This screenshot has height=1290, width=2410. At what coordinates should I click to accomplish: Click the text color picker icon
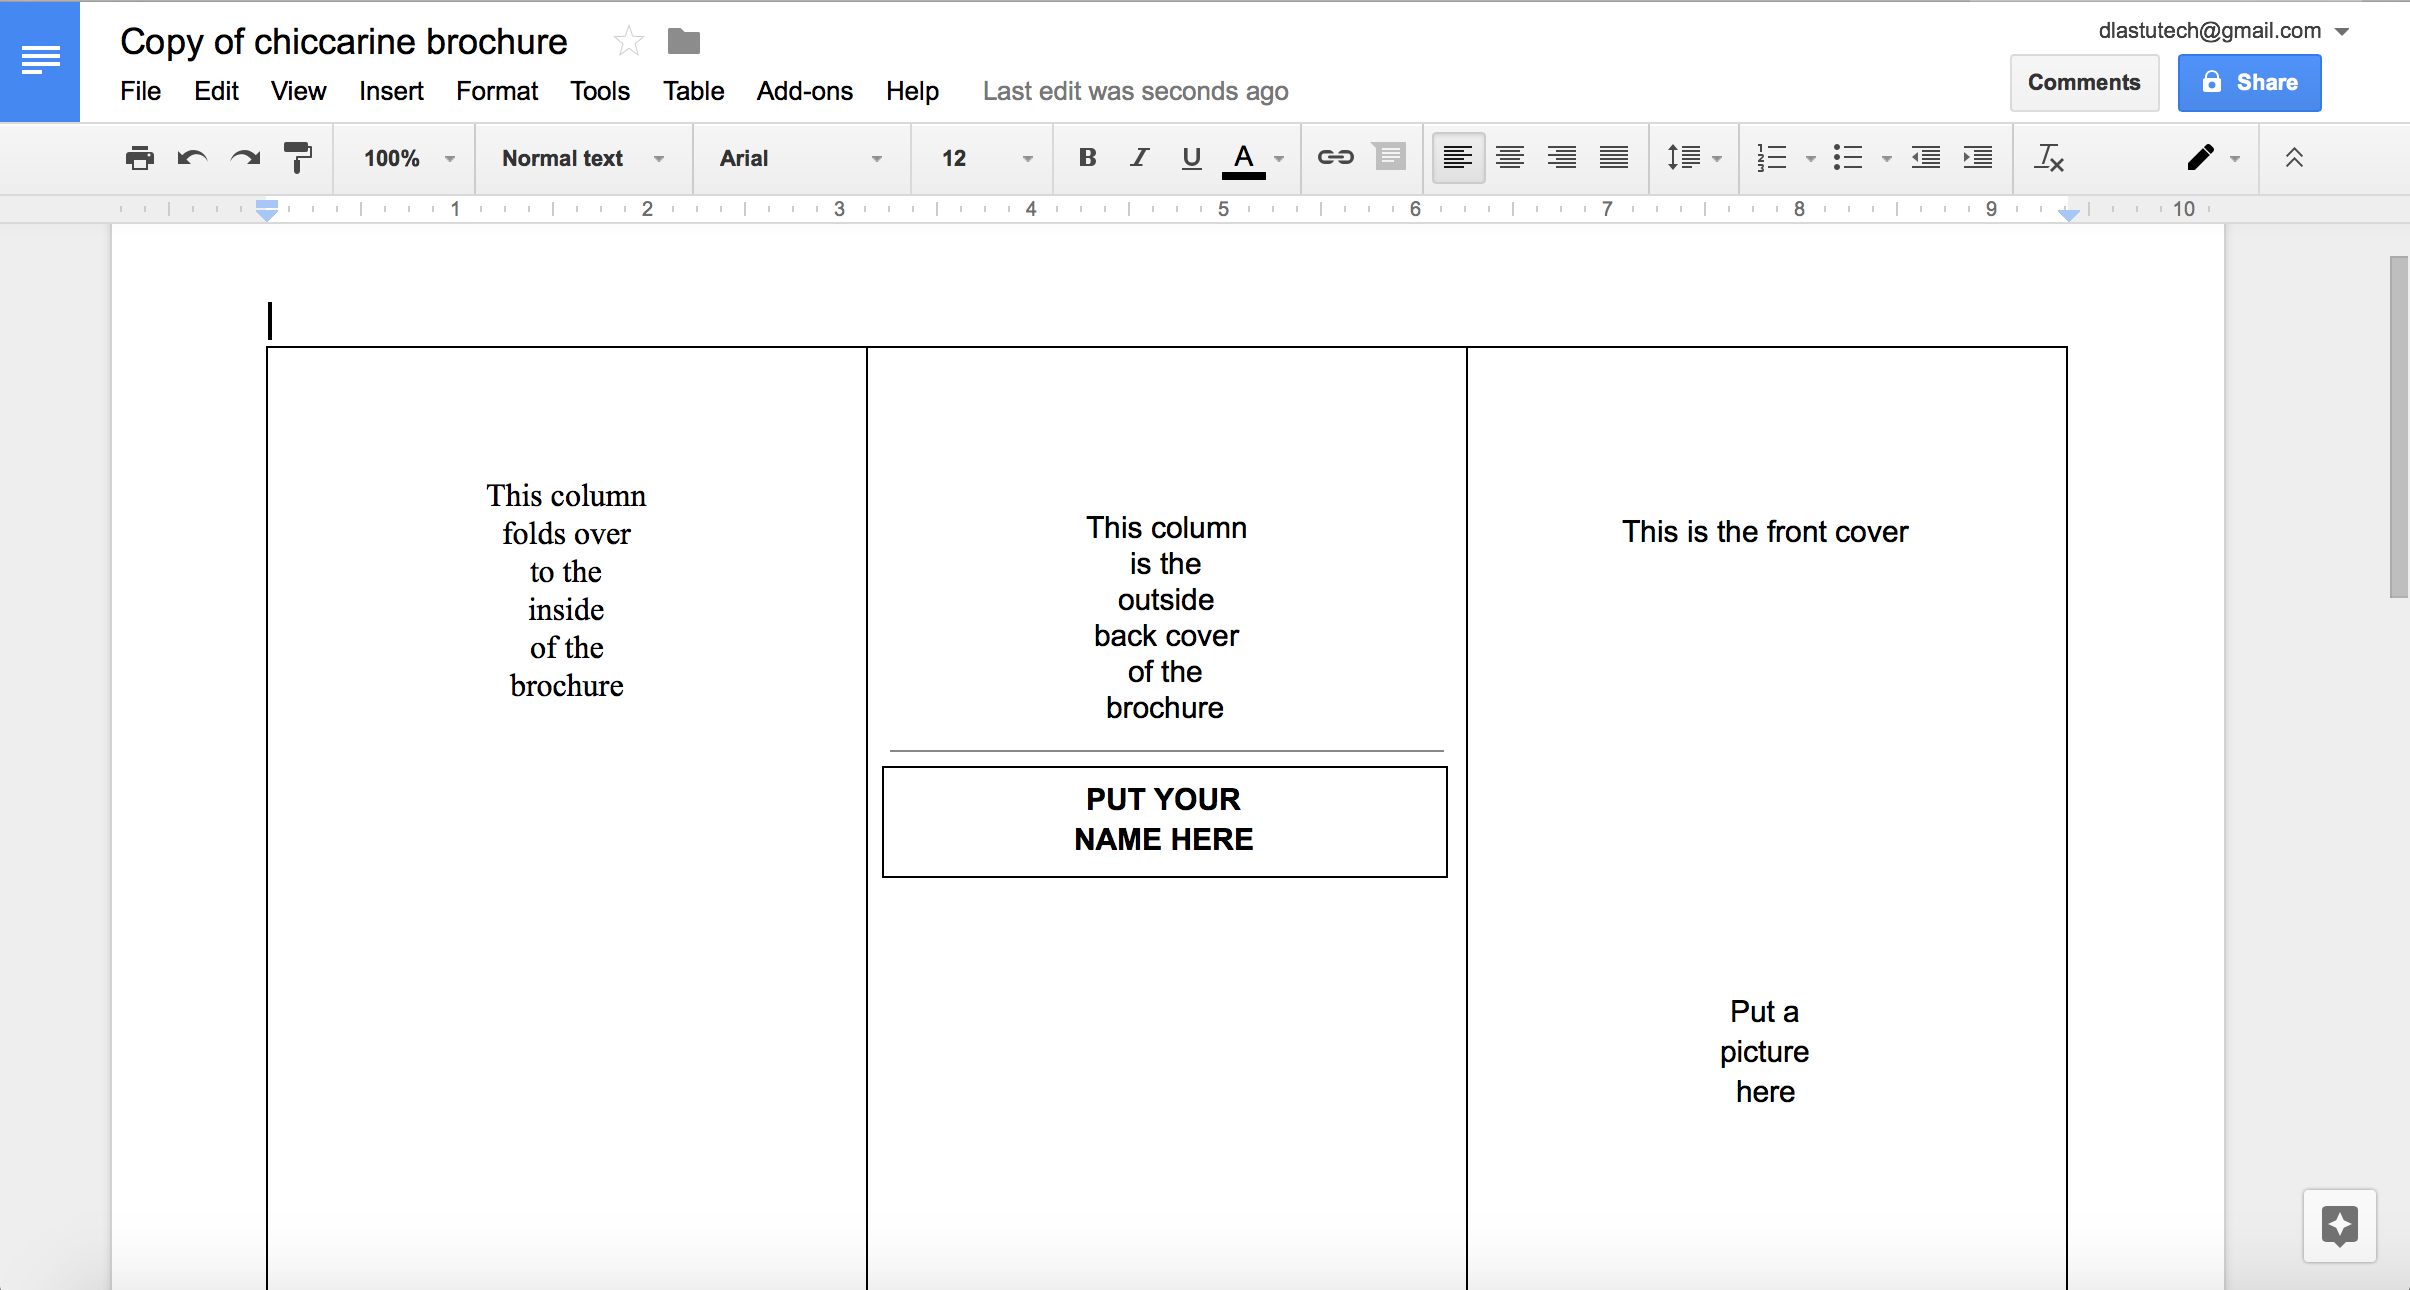pyautogui.click(x=1243, y=158)
